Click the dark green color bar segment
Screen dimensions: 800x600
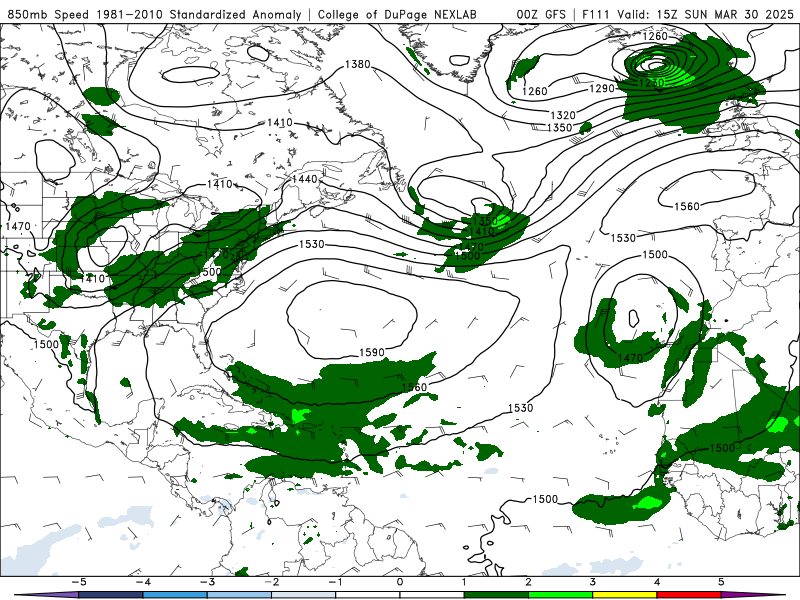coord(496,595)
